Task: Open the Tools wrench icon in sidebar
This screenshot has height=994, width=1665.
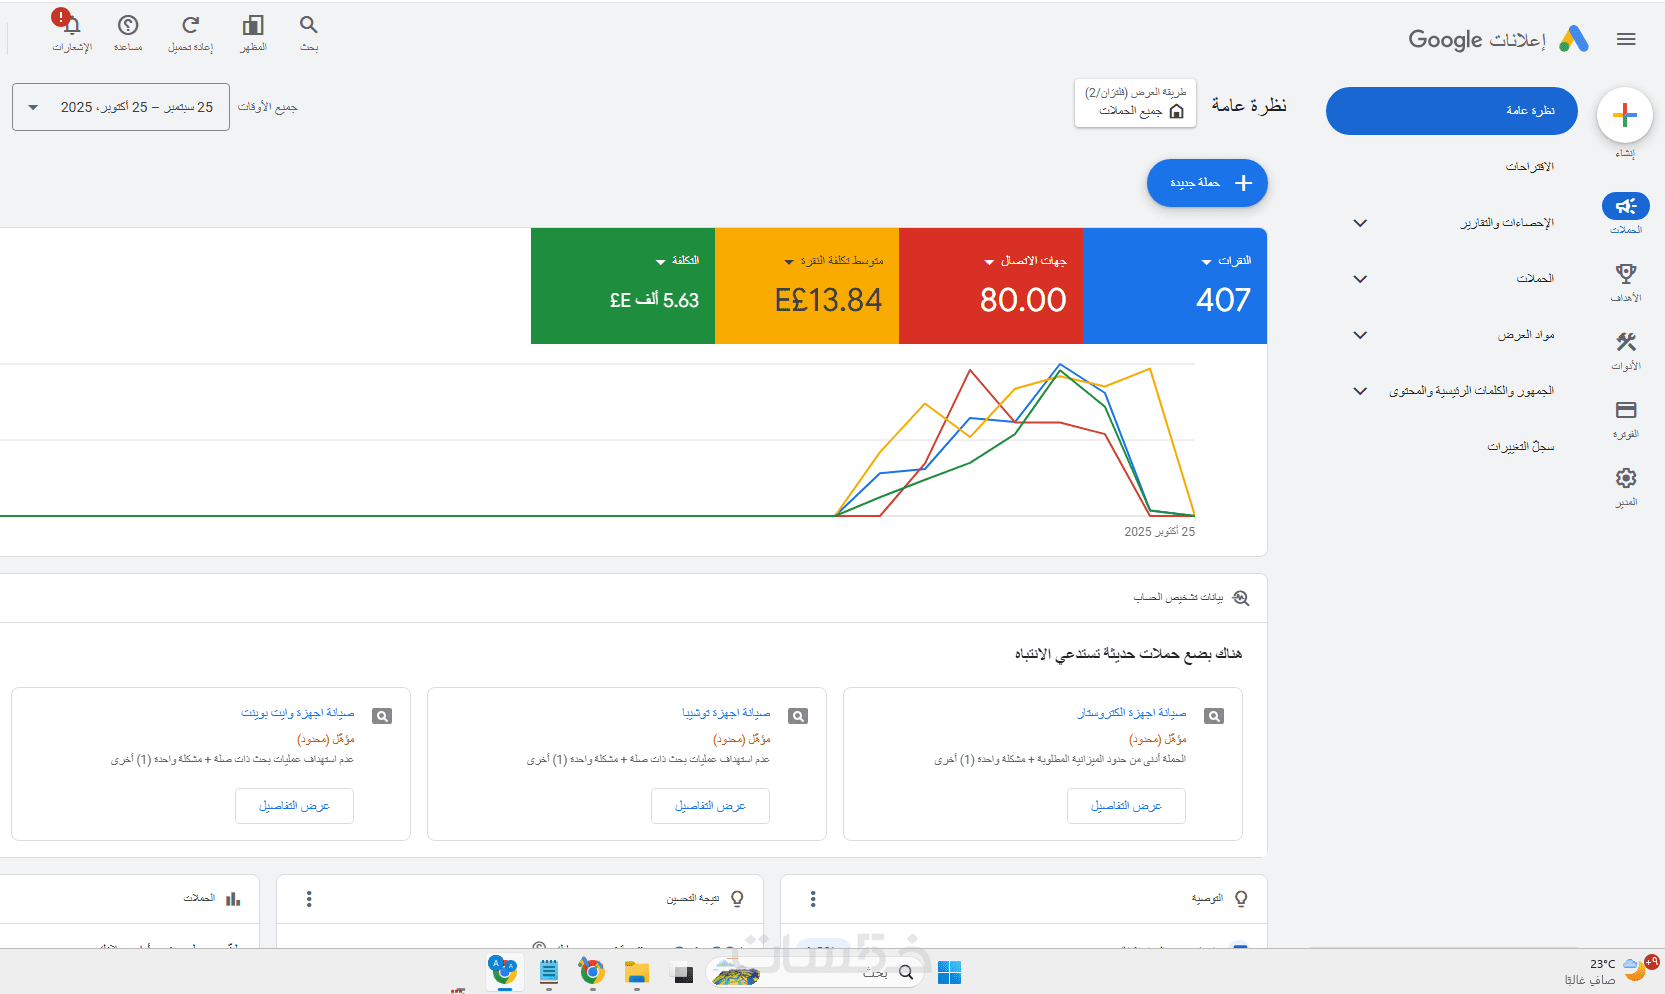Action: point(1626,342)
